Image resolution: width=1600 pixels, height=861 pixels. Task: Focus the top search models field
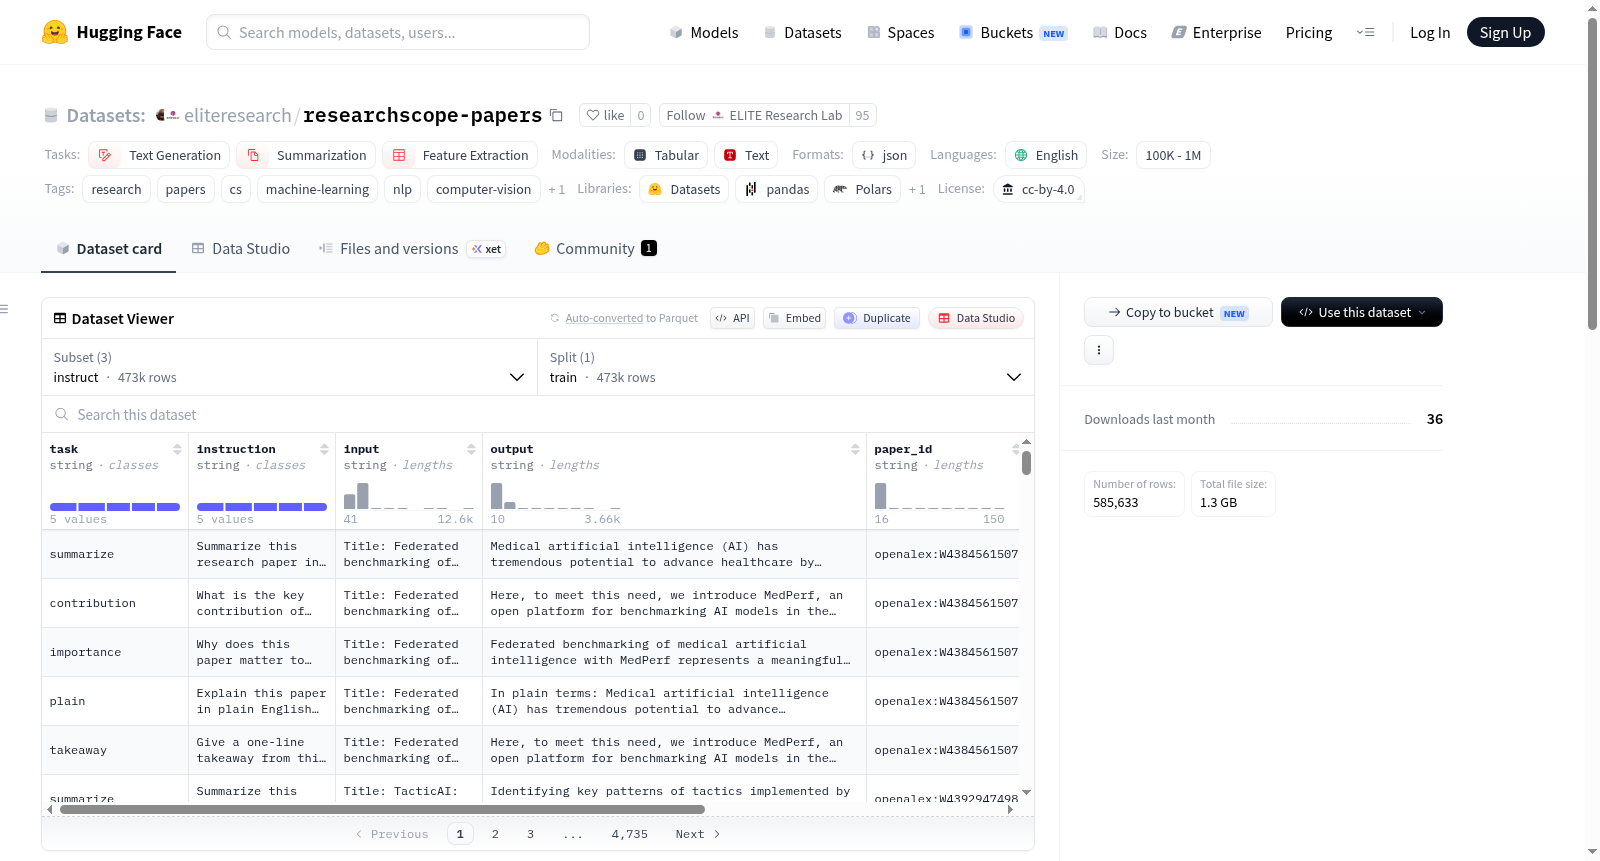tap(398, 32)
